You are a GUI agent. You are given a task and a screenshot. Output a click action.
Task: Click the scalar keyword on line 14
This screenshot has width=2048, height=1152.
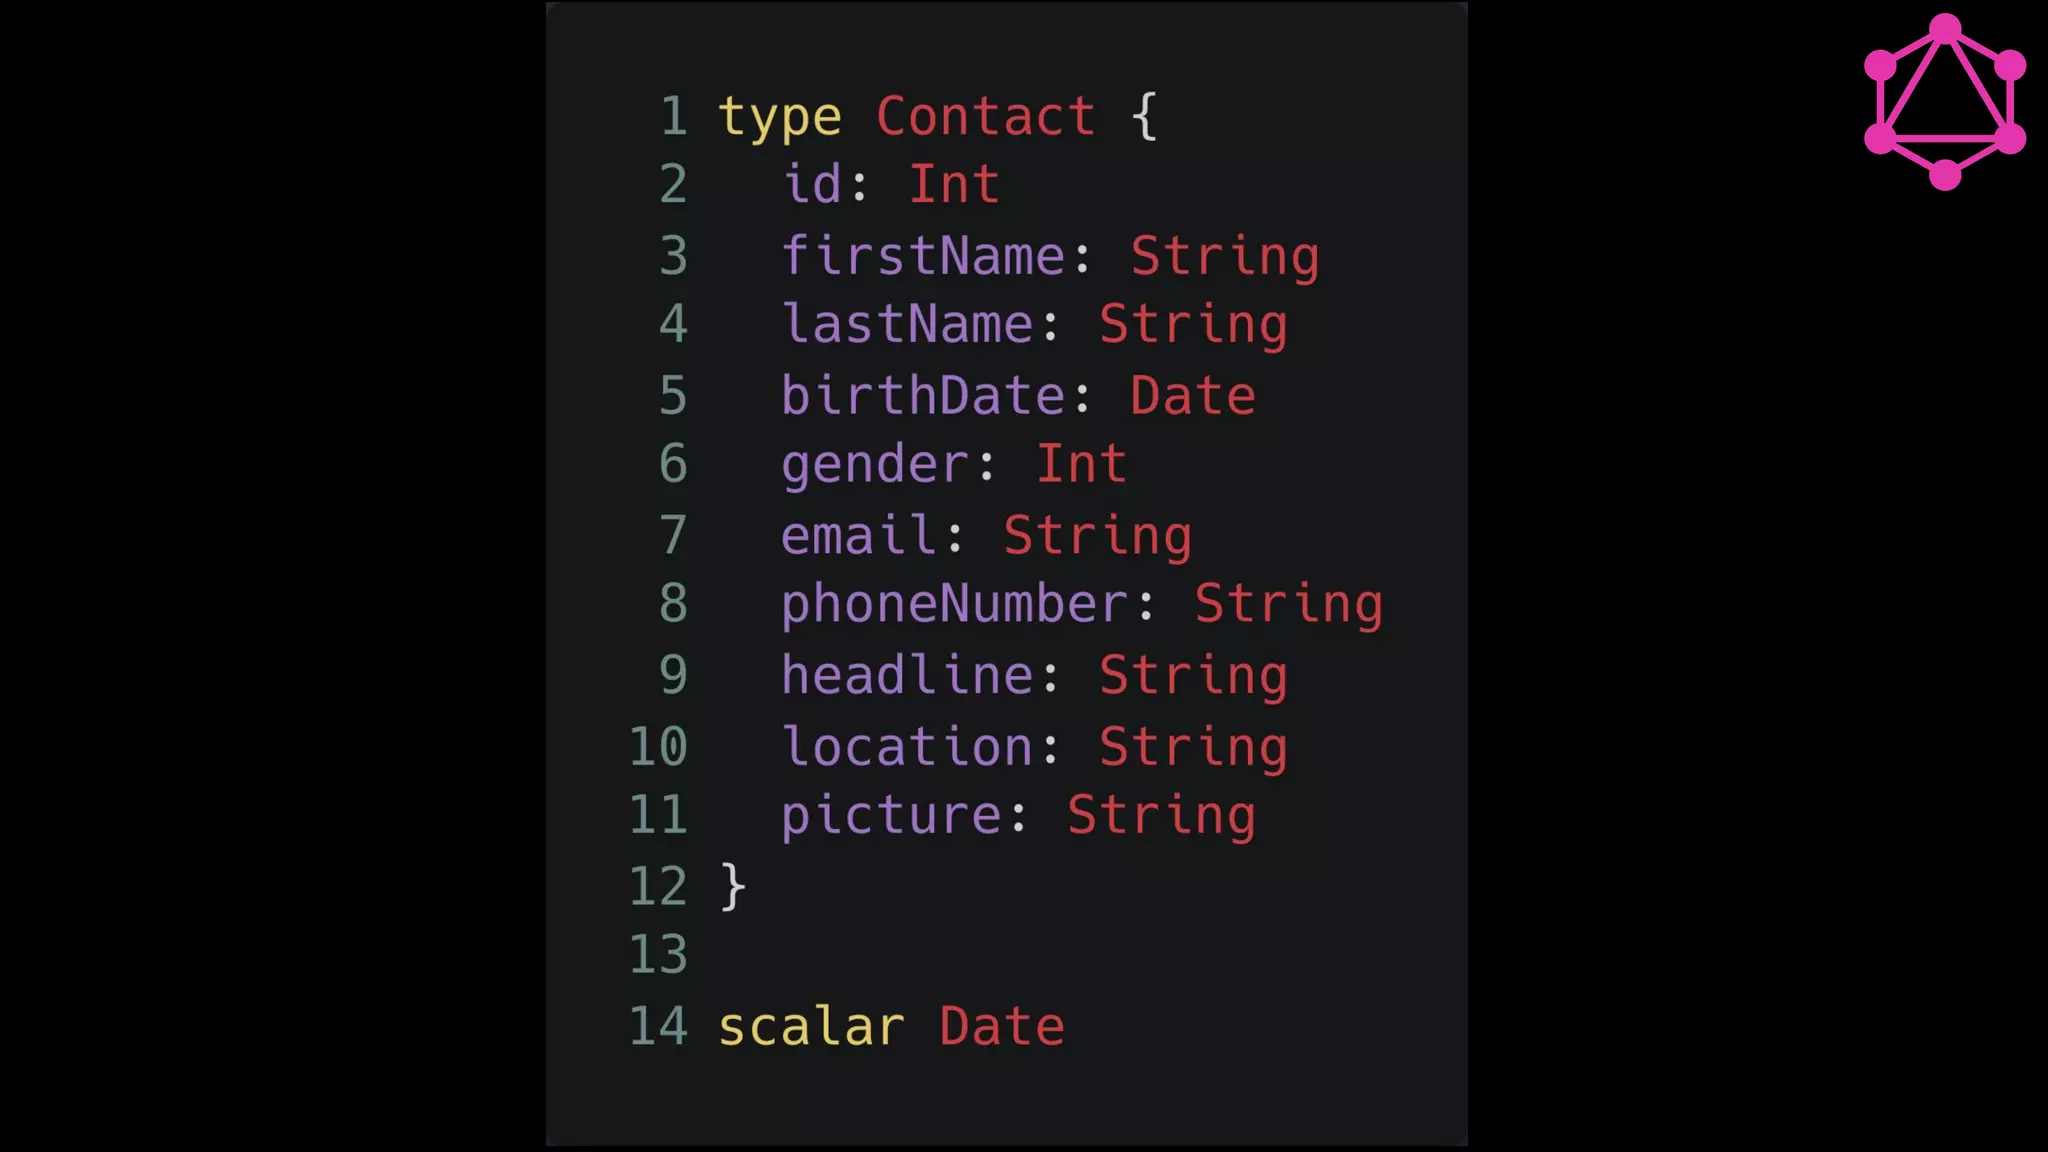(x=811, y=1027)
